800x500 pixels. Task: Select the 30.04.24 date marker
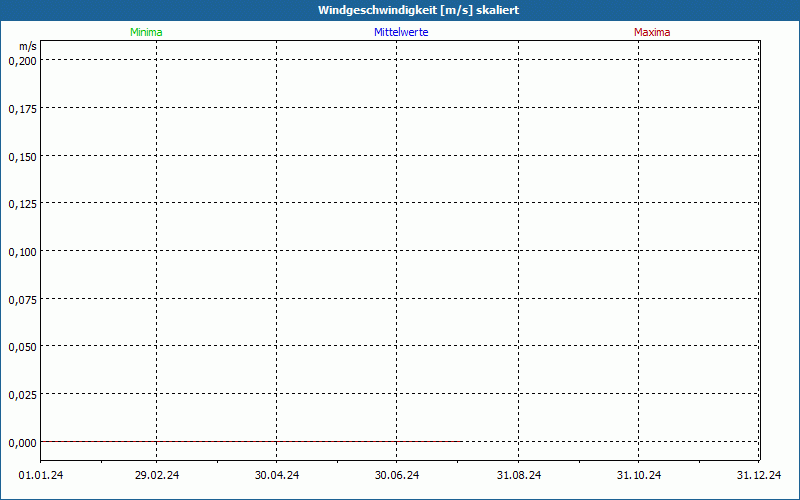coord(277,475)
